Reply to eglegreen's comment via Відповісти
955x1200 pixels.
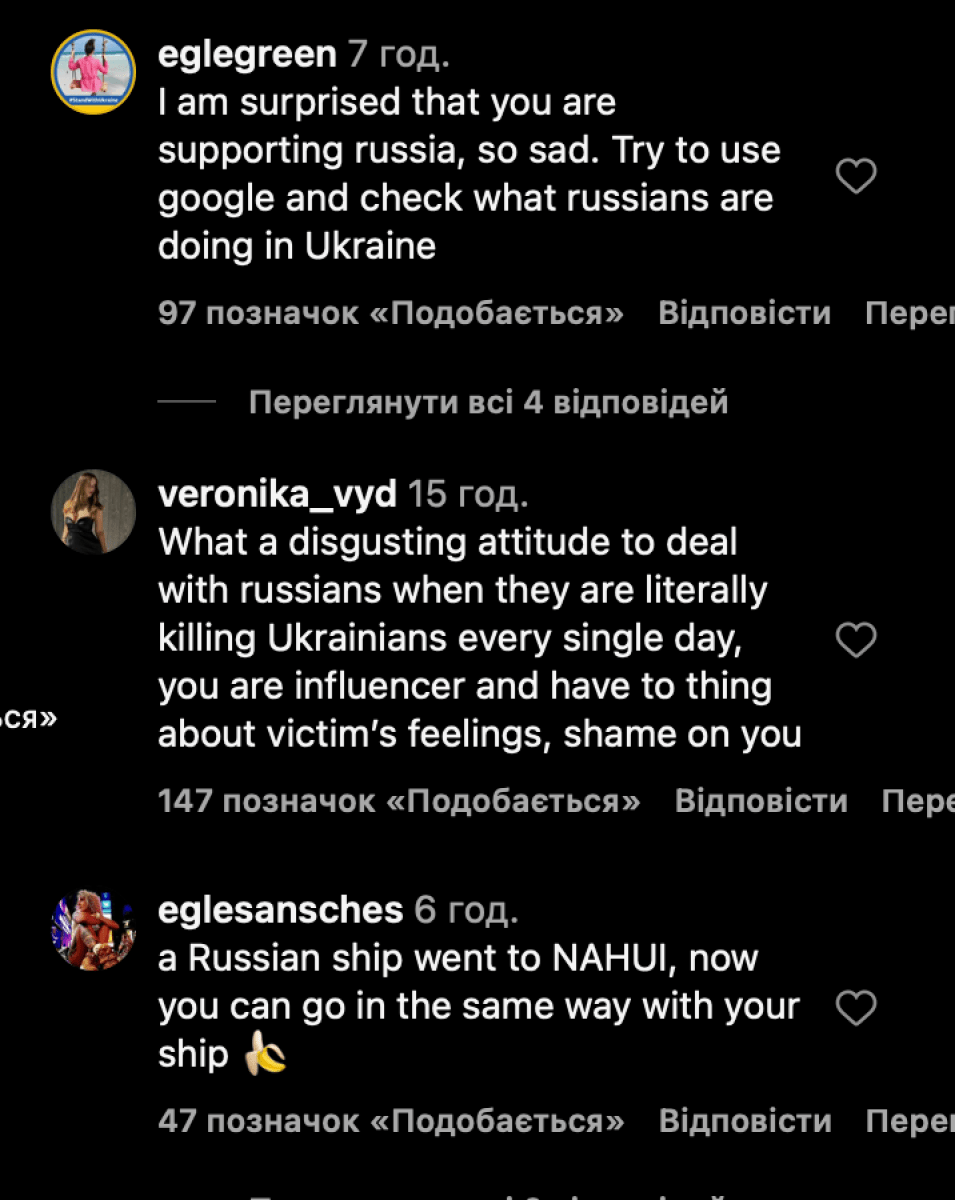pos(744,314)
